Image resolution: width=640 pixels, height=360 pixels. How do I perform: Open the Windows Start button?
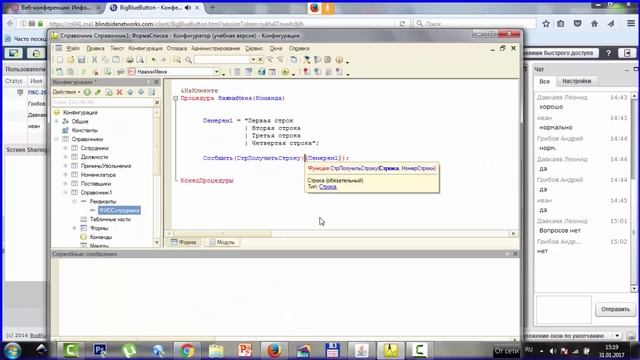tap(12, 350)
